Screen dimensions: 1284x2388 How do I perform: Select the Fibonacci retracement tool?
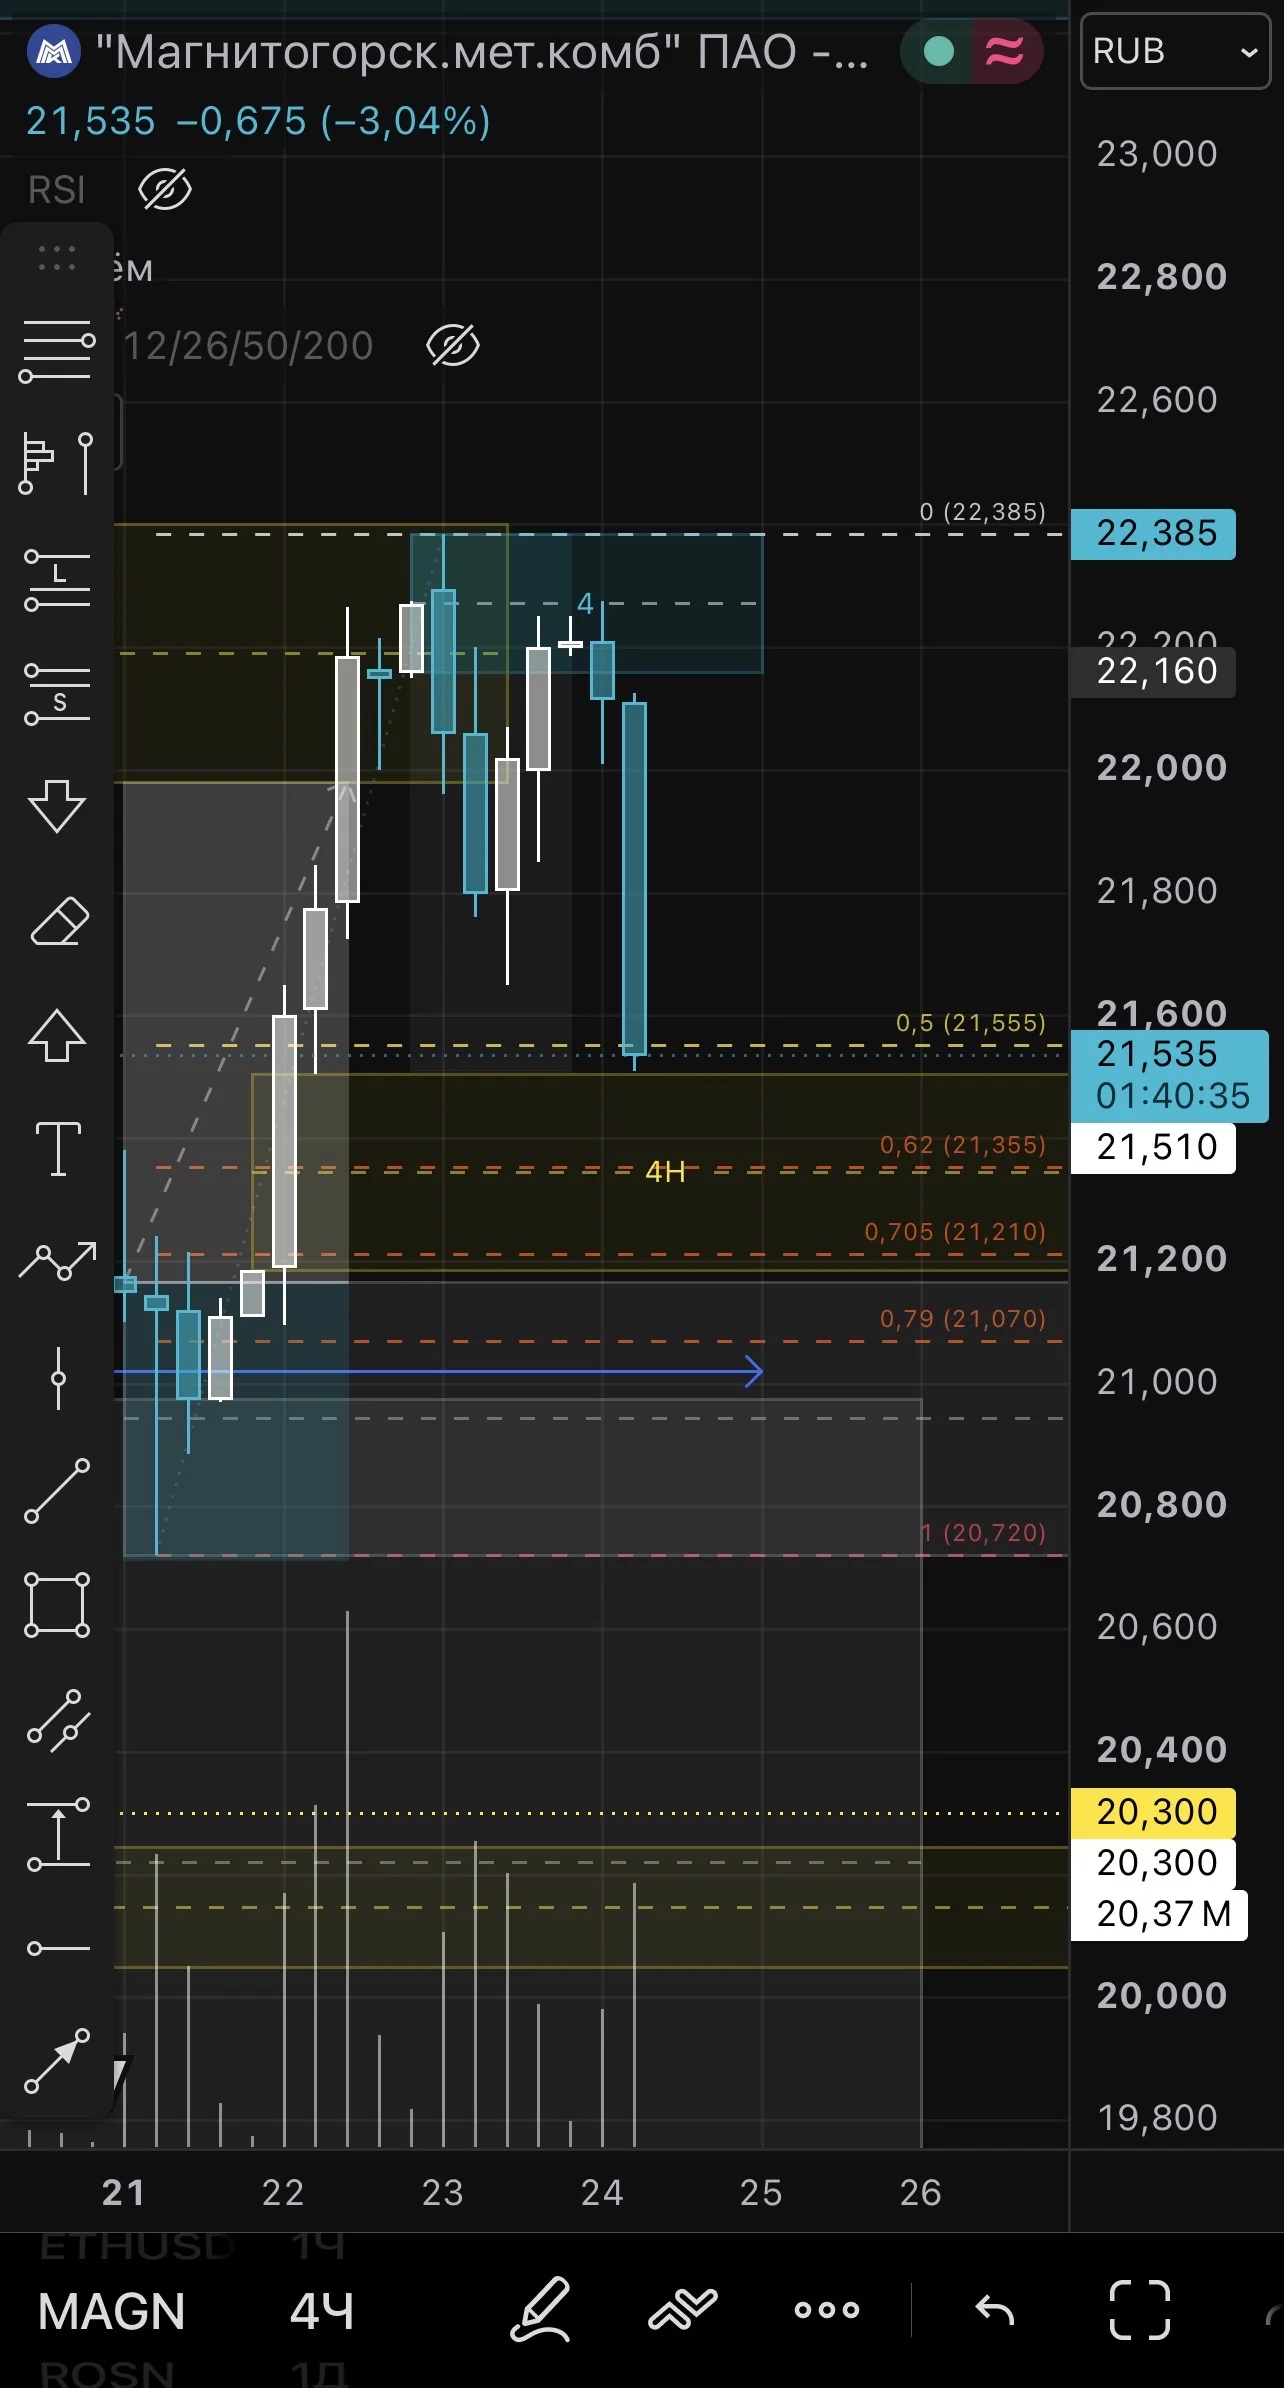(57, 351)
